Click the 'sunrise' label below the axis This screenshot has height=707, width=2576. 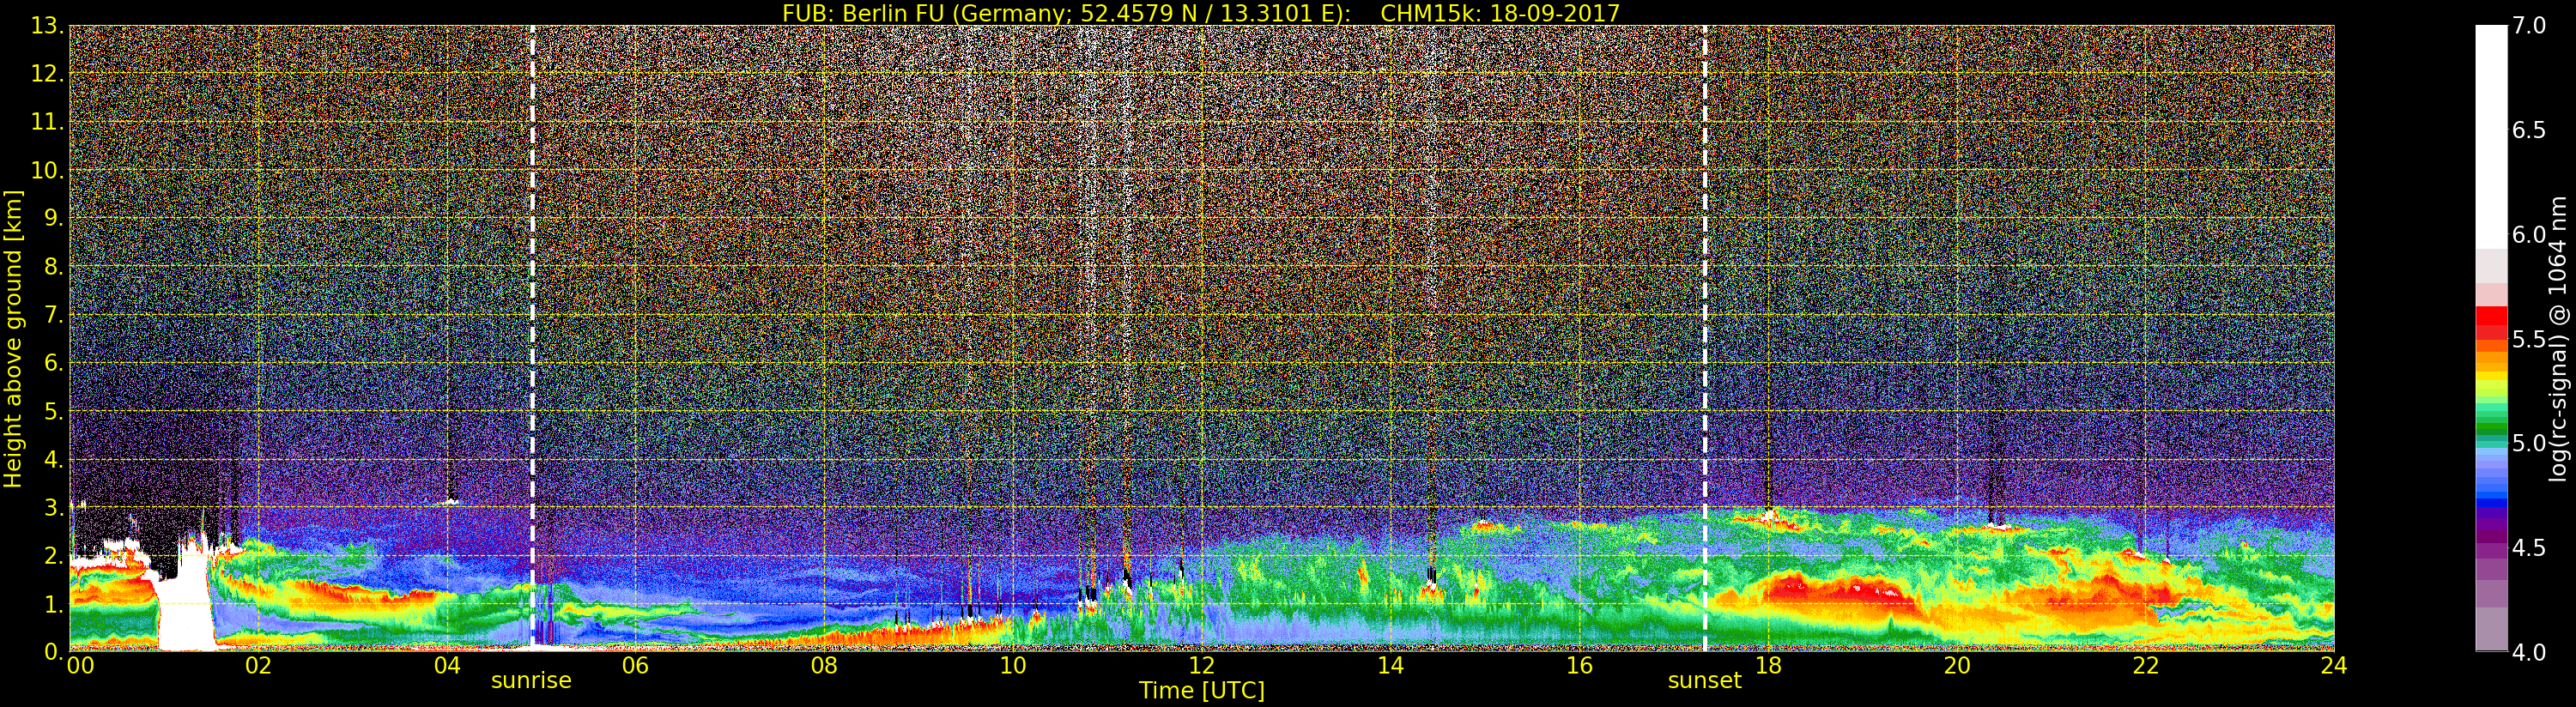tap(531, 680)
